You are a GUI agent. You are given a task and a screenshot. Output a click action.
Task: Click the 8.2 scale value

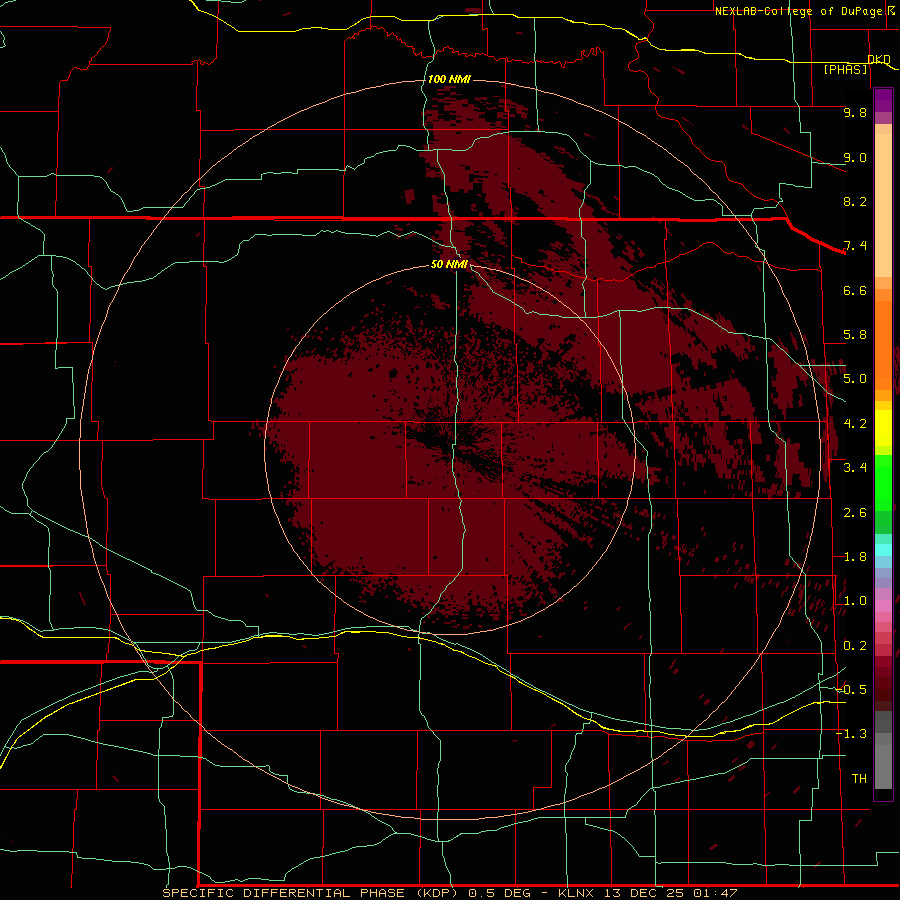click(x=855, y=201)
